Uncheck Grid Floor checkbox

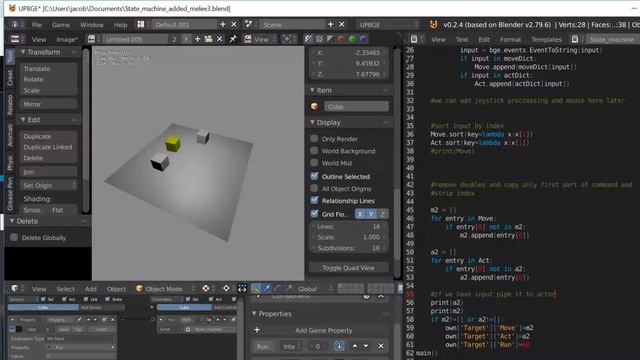[314, 214]
